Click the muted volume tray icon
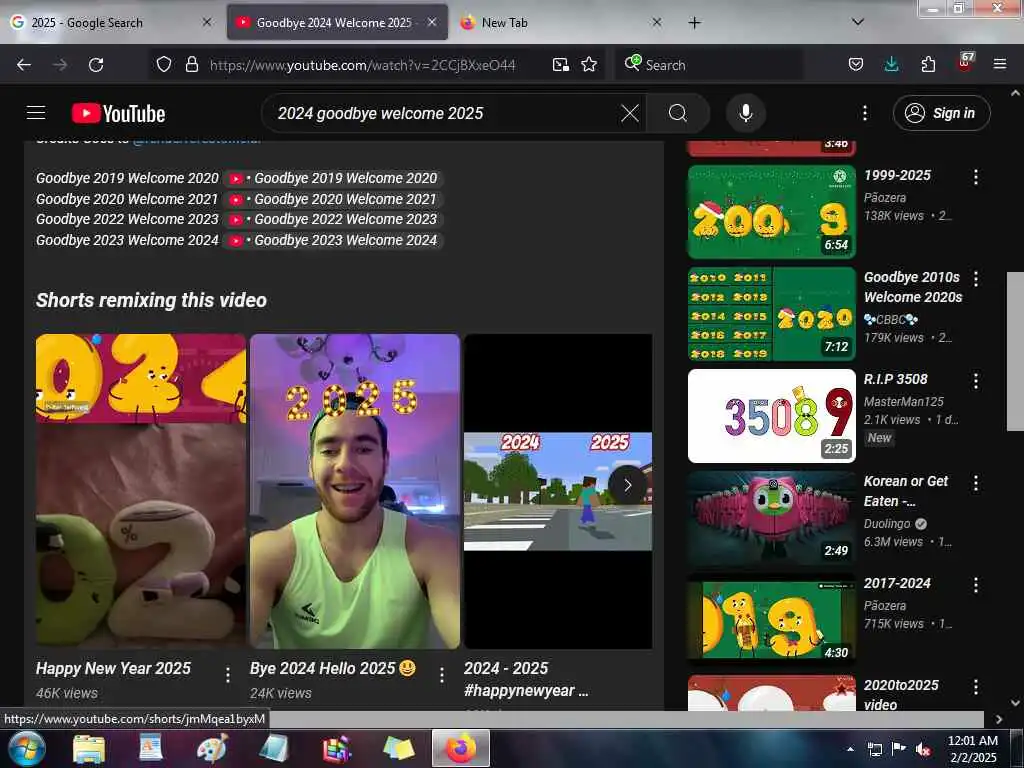The height and width of the screenshot is (768, 1024). click(923, 750)
